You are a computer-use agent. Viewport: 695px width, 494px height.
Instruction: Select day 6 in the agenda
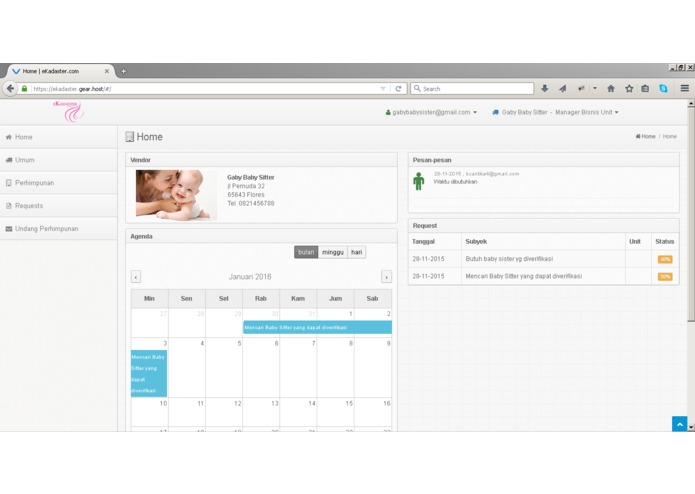[261, 368]
